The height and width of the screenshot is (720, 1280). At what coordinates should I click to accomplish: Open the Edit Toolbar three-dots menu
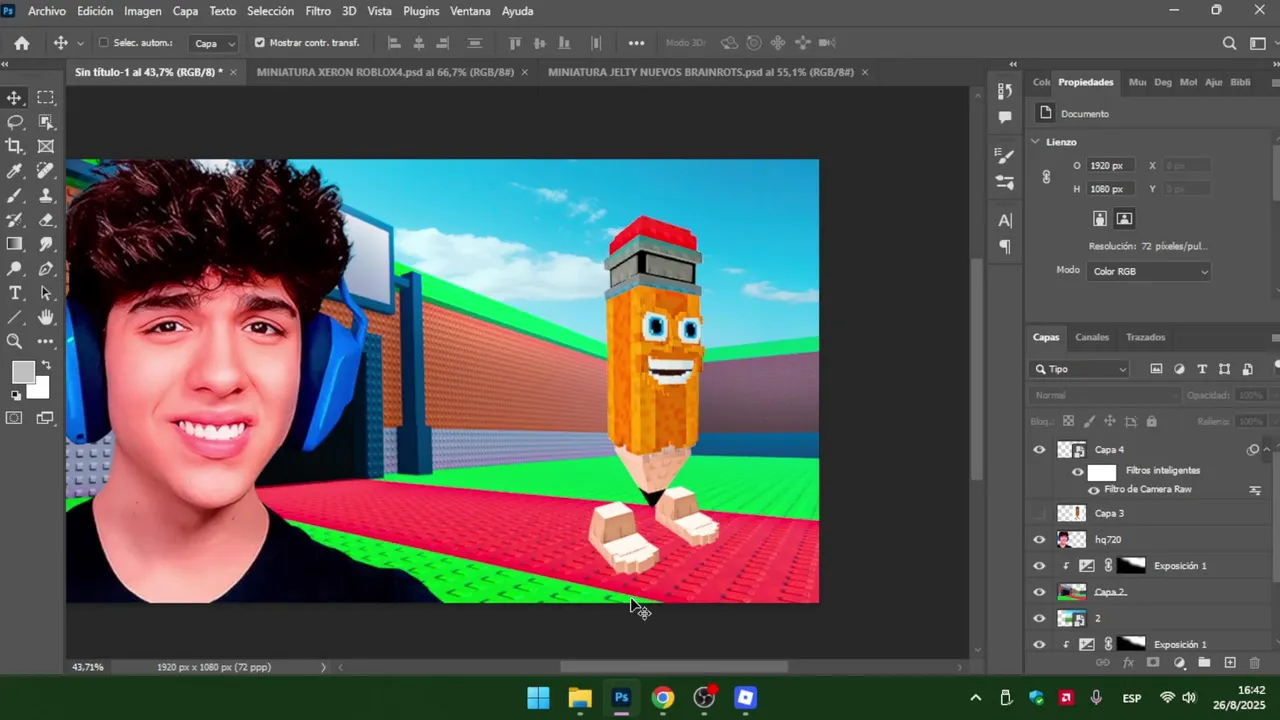pos(46,342)
